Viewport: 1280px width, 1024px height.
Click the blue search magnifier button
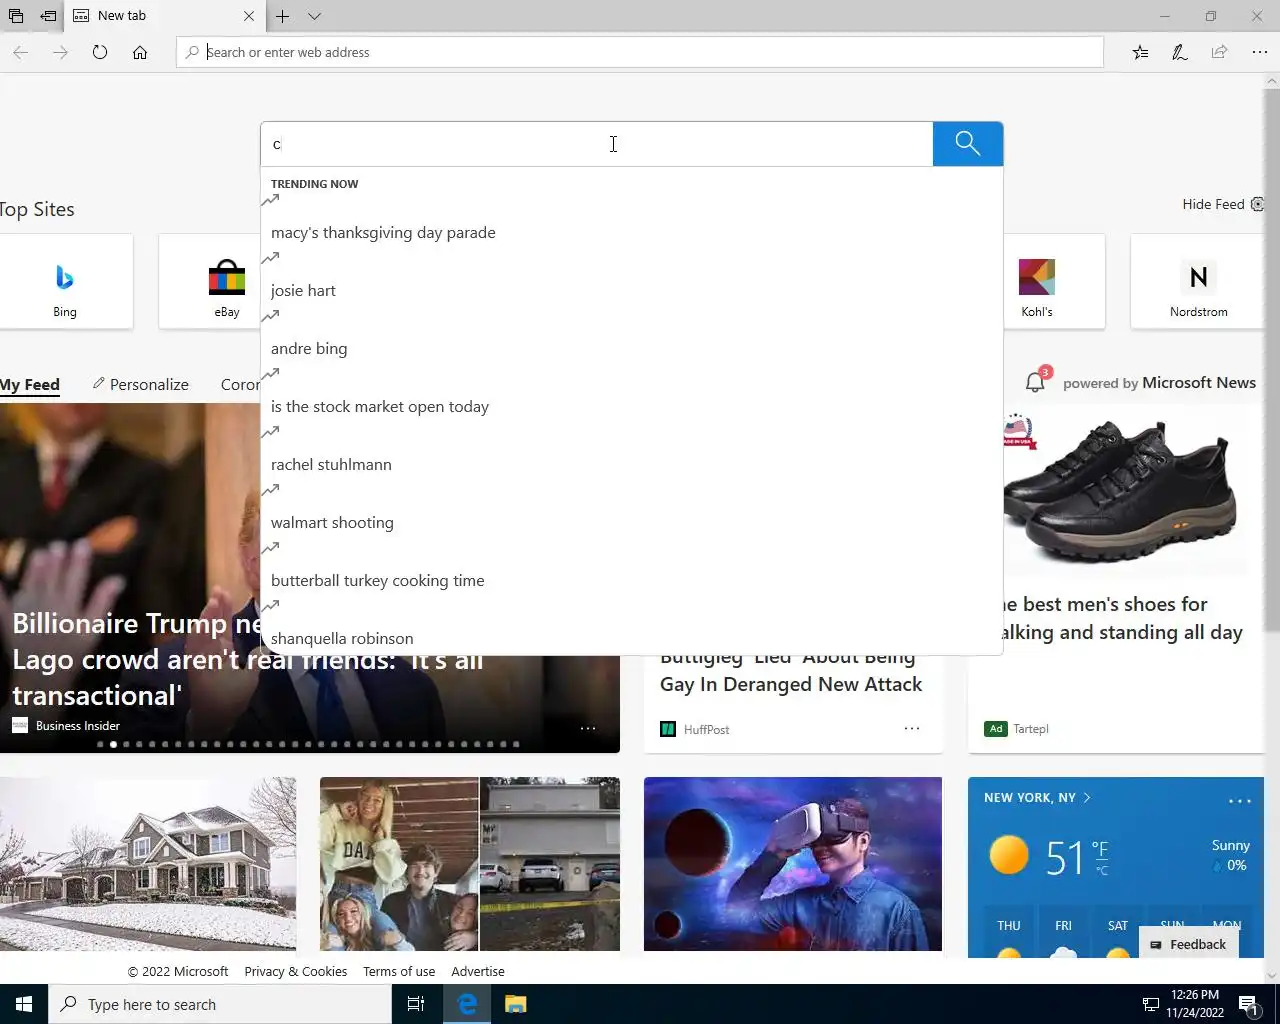967,144
